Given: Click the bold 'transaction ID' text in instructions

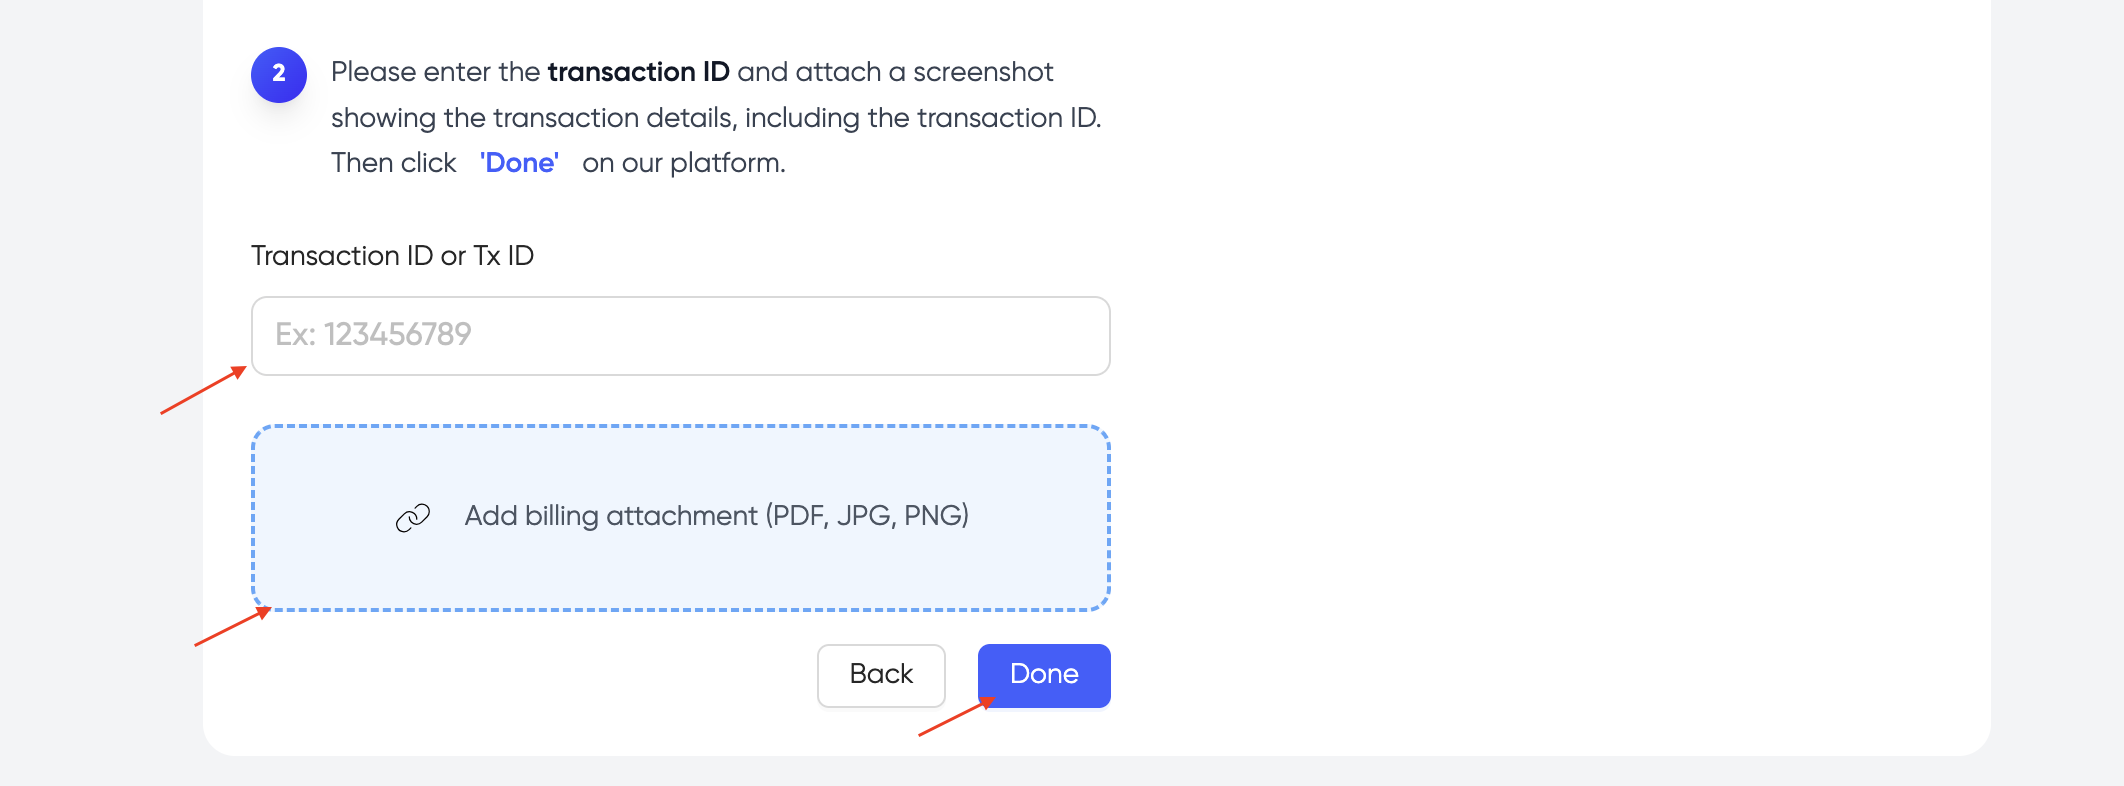Looking at the screenshot, I should [x=640, y=71].
